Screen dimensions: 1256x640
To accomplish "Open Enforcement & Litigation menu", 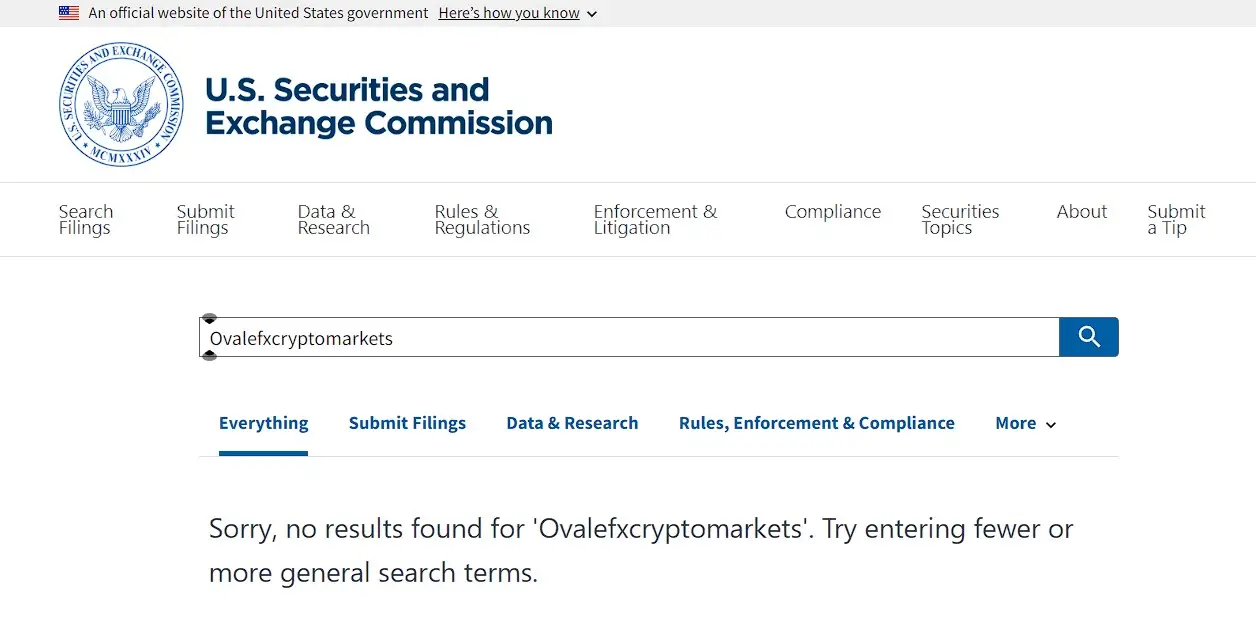I will click(655, 219).
